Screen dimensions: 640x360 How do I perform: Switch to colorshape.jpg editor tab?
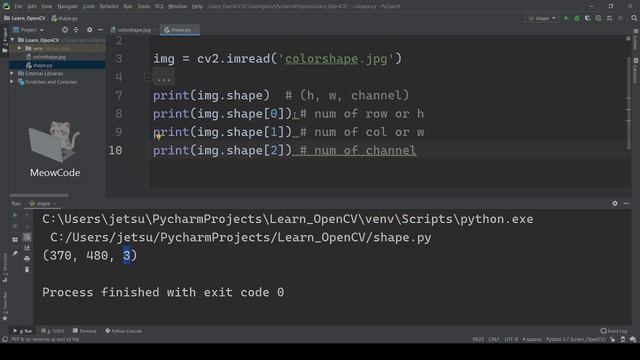click(133, 30)
